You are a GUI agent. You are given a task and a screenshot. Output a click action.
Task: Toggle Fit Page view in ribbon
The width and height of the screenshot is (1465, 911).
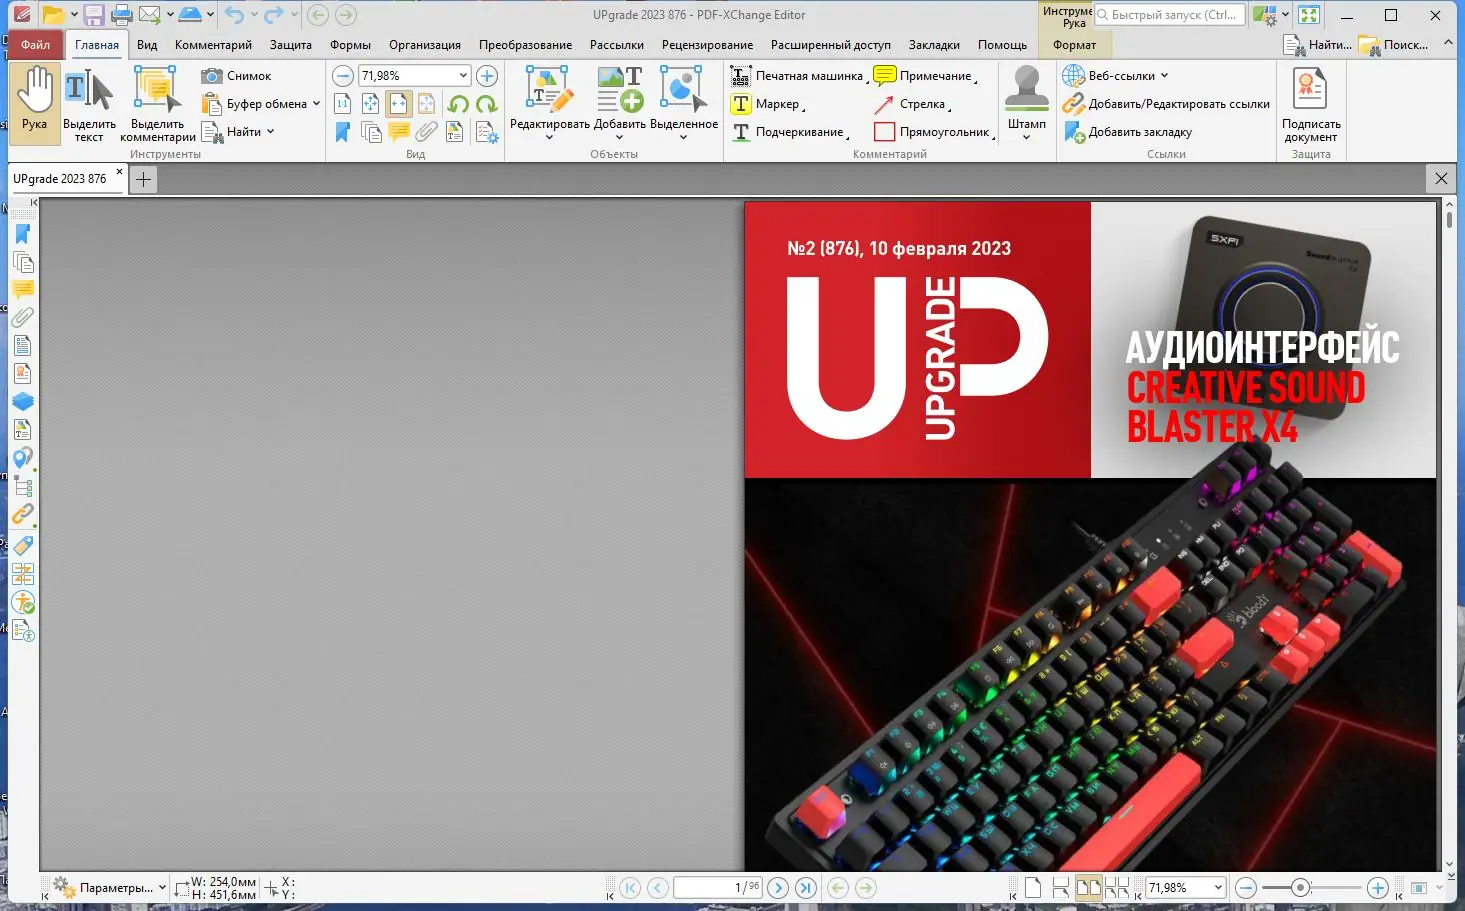[x=370, y=104]
